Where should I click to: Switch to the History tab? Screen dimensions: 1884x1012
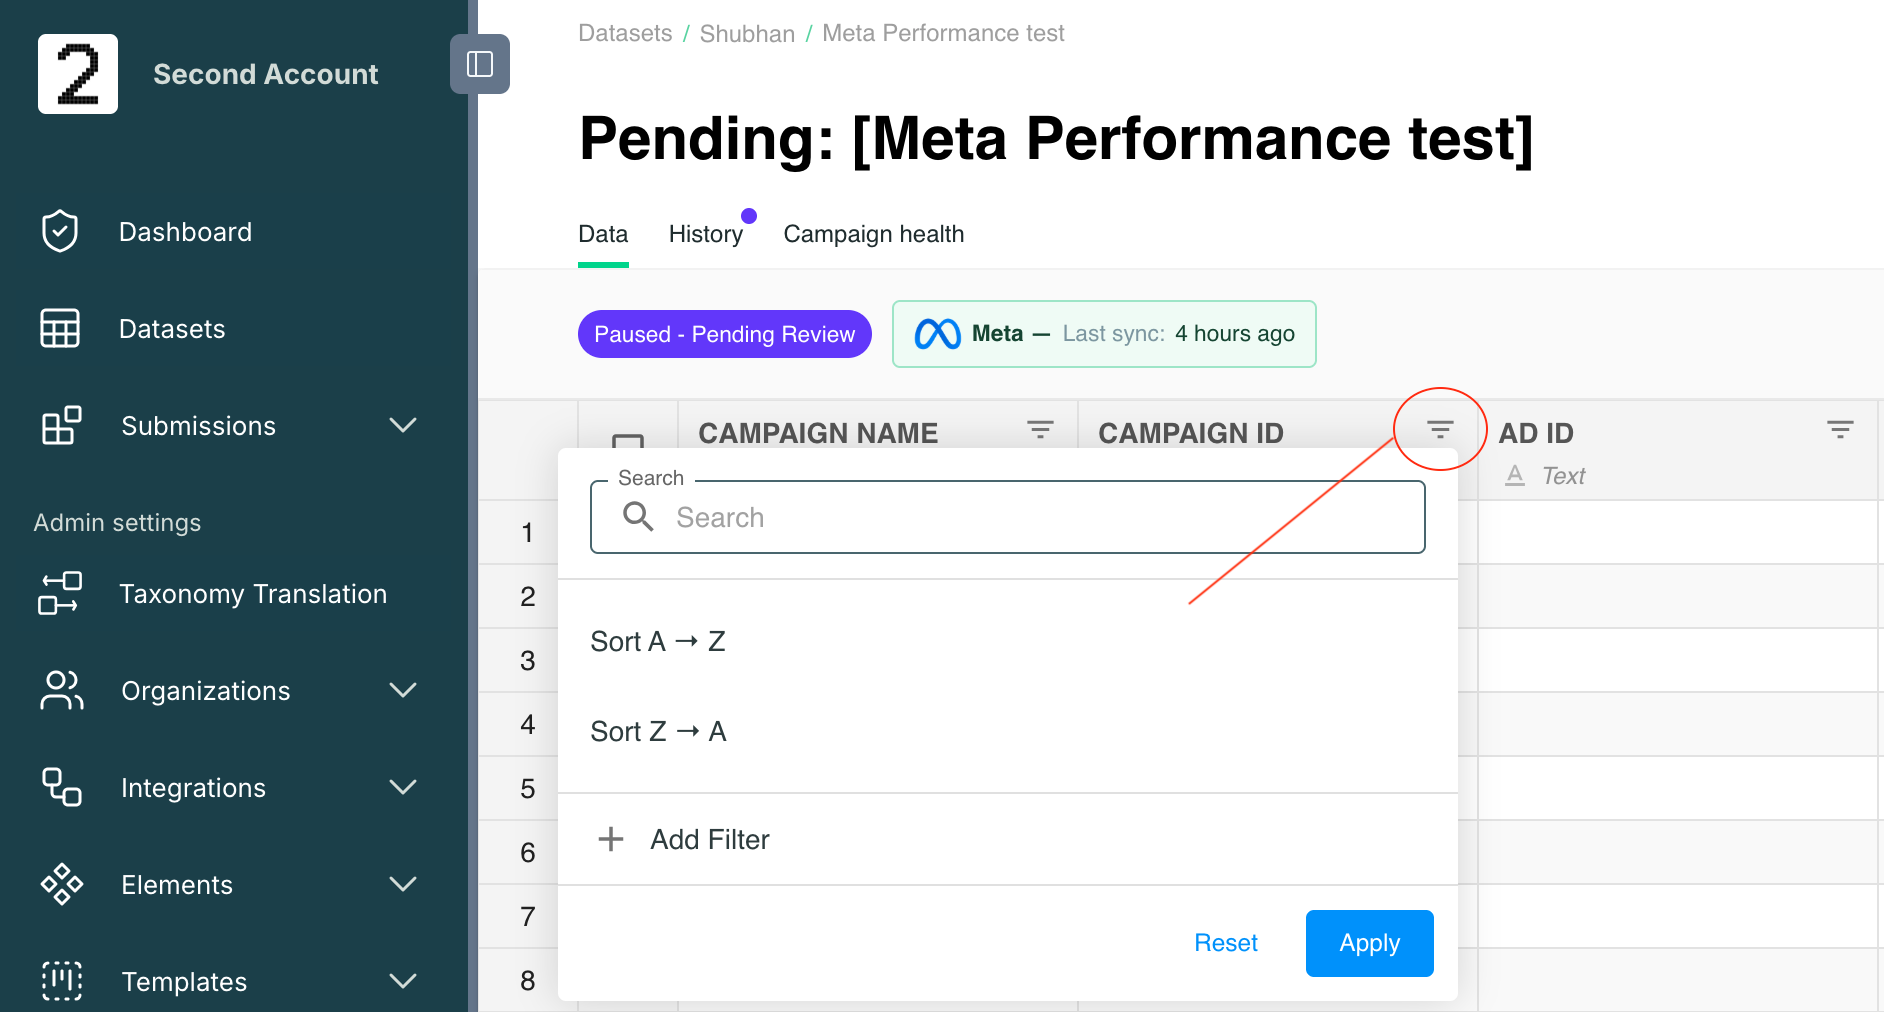point(706,234)
